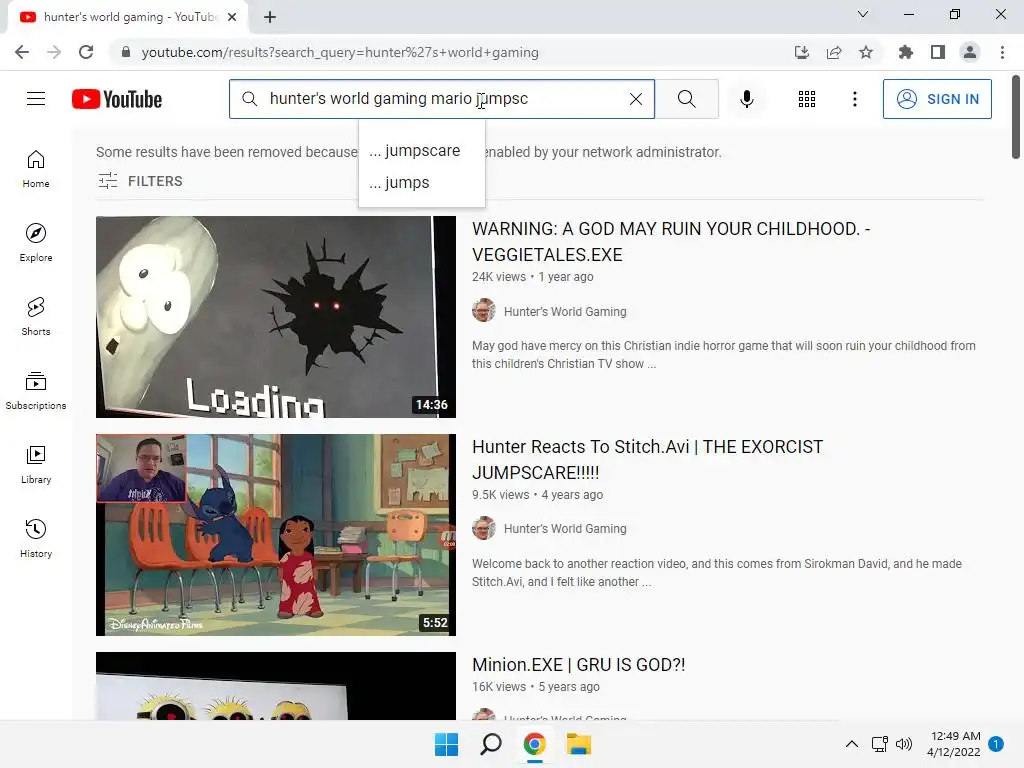1024x768 pixels.
Task: Click inside the YouTube search field
Action: (x=441, y=99)
